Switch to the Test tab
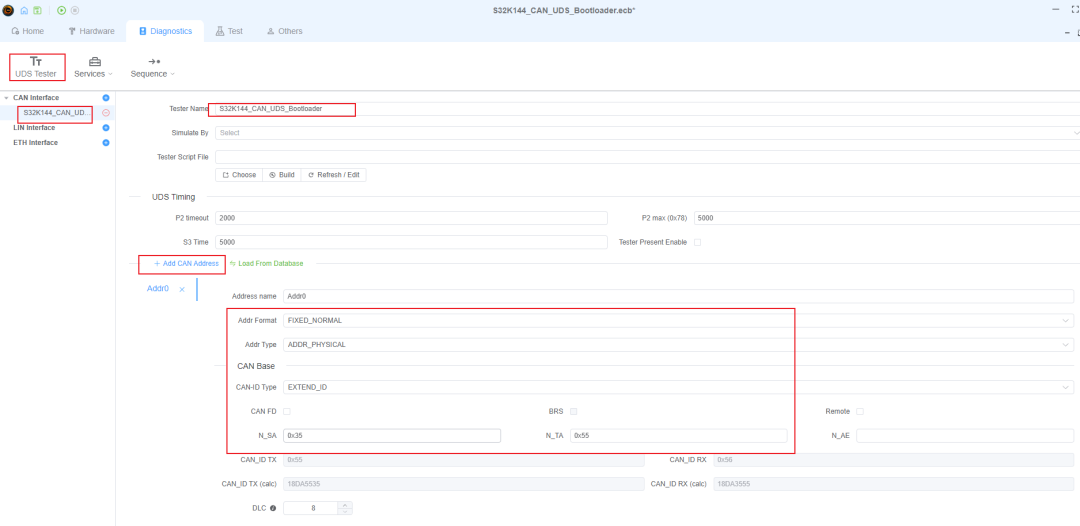The width and height of the screenshot is (1080, 526). (229, 31)
